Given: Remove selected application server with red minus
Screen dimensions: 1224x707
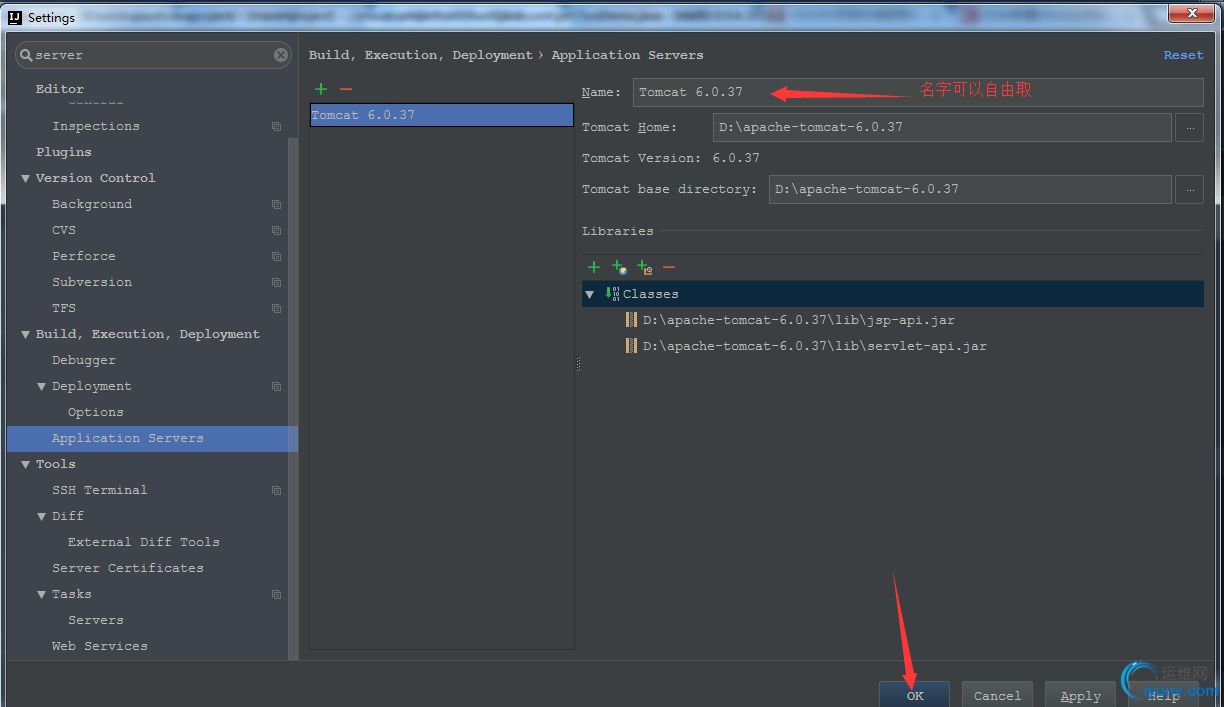Looking at the screenshot, I should [346, 89].
